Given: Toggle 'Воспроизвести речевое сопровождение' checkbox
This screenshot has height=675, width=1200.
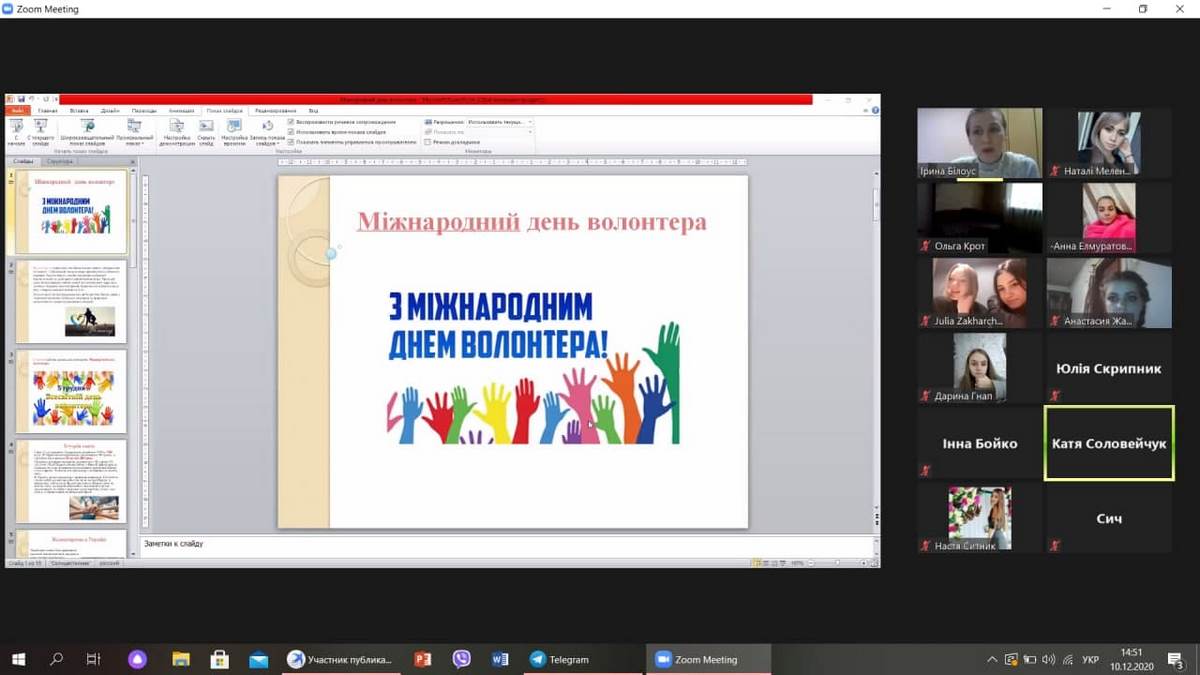Looking at the screenshot, I should pos(291,122).
